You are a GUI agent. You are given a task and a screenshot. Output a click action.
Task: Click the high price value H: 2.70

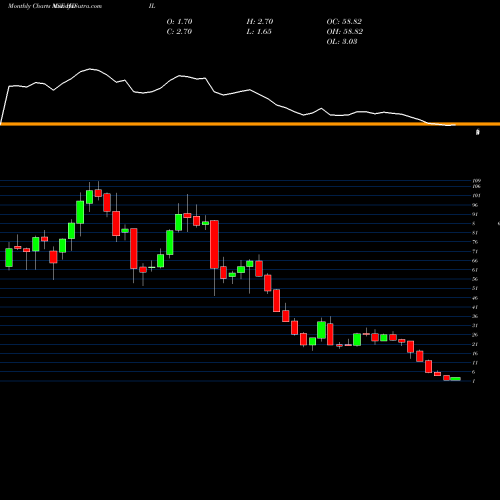[260, 22]
